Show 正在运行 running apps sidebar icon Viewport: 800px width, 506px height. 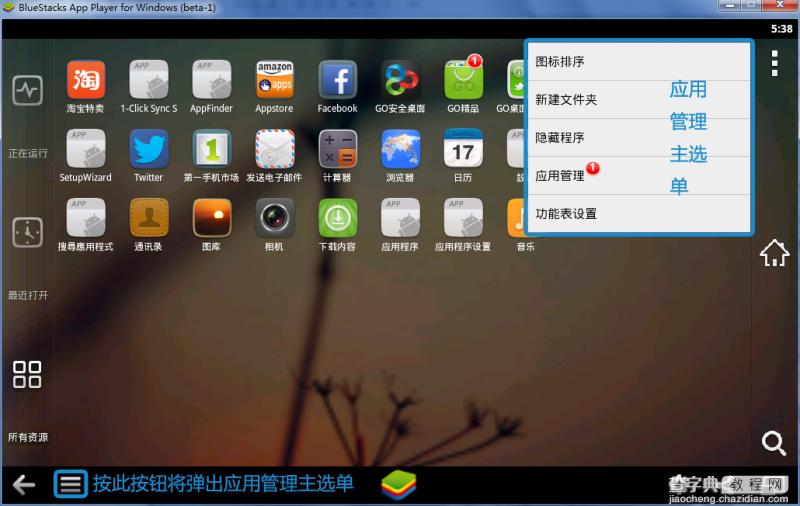point(28,90)
